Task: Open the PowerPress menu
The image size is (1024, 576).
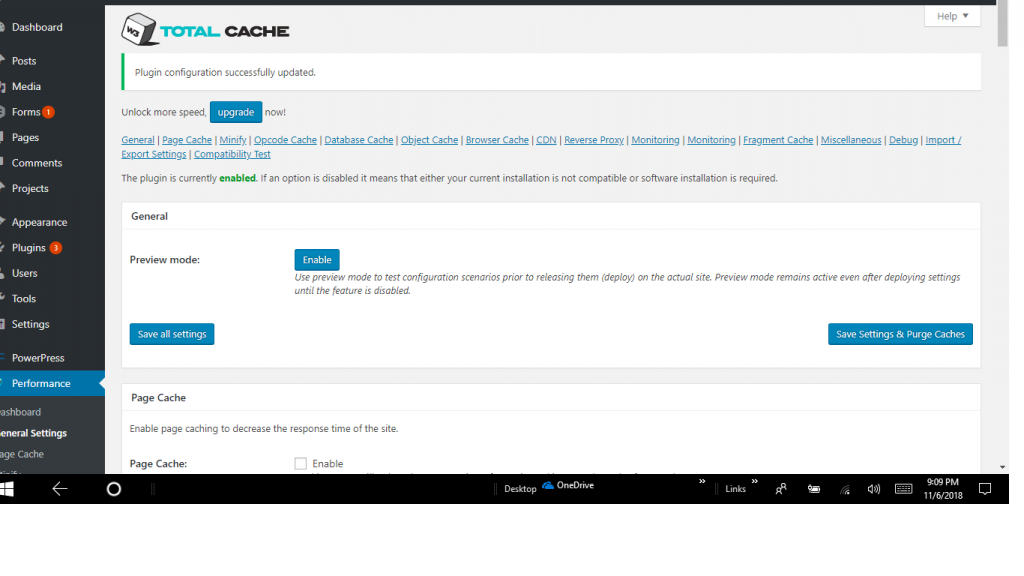Action: click(x=38, y=358)
